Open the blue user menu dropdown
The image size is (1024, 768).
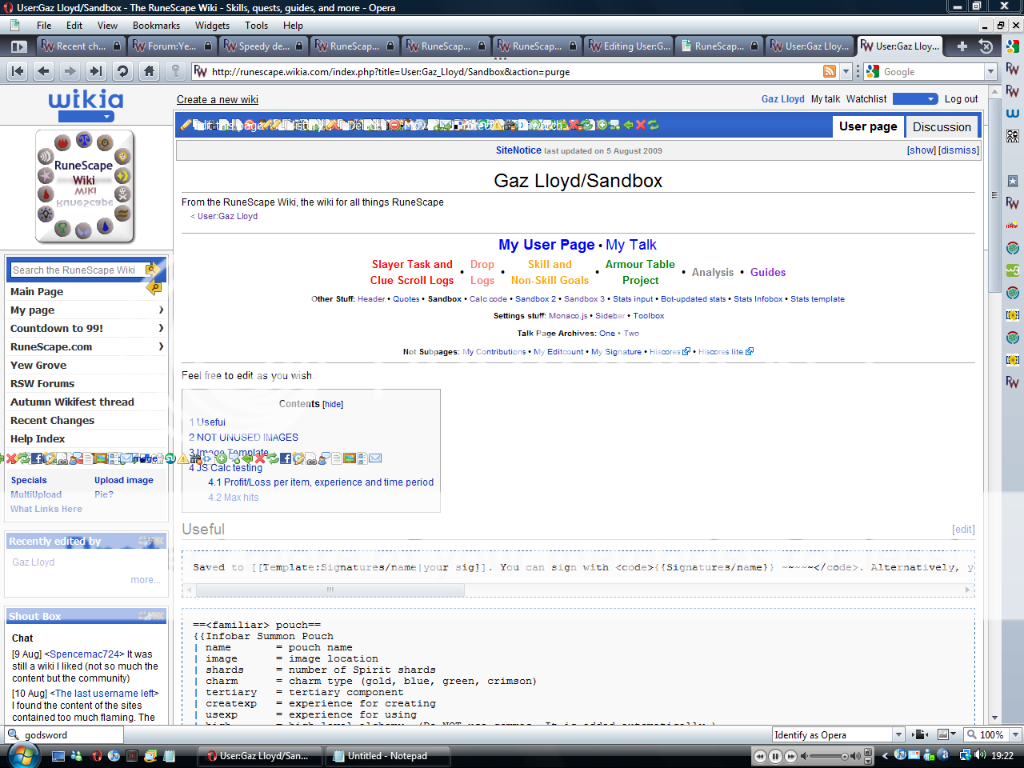914,99
